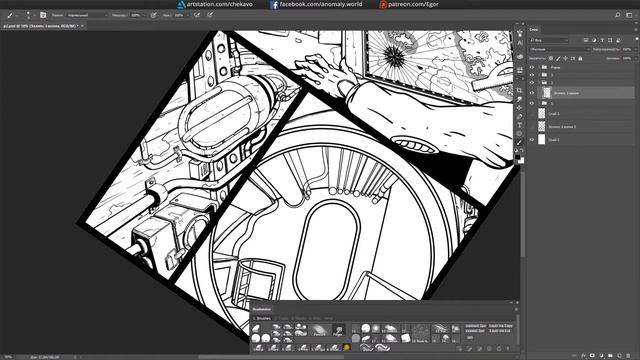640x360 pixels.
Task: Toggle visibility of group 3
Action: (x=532, y=75)
